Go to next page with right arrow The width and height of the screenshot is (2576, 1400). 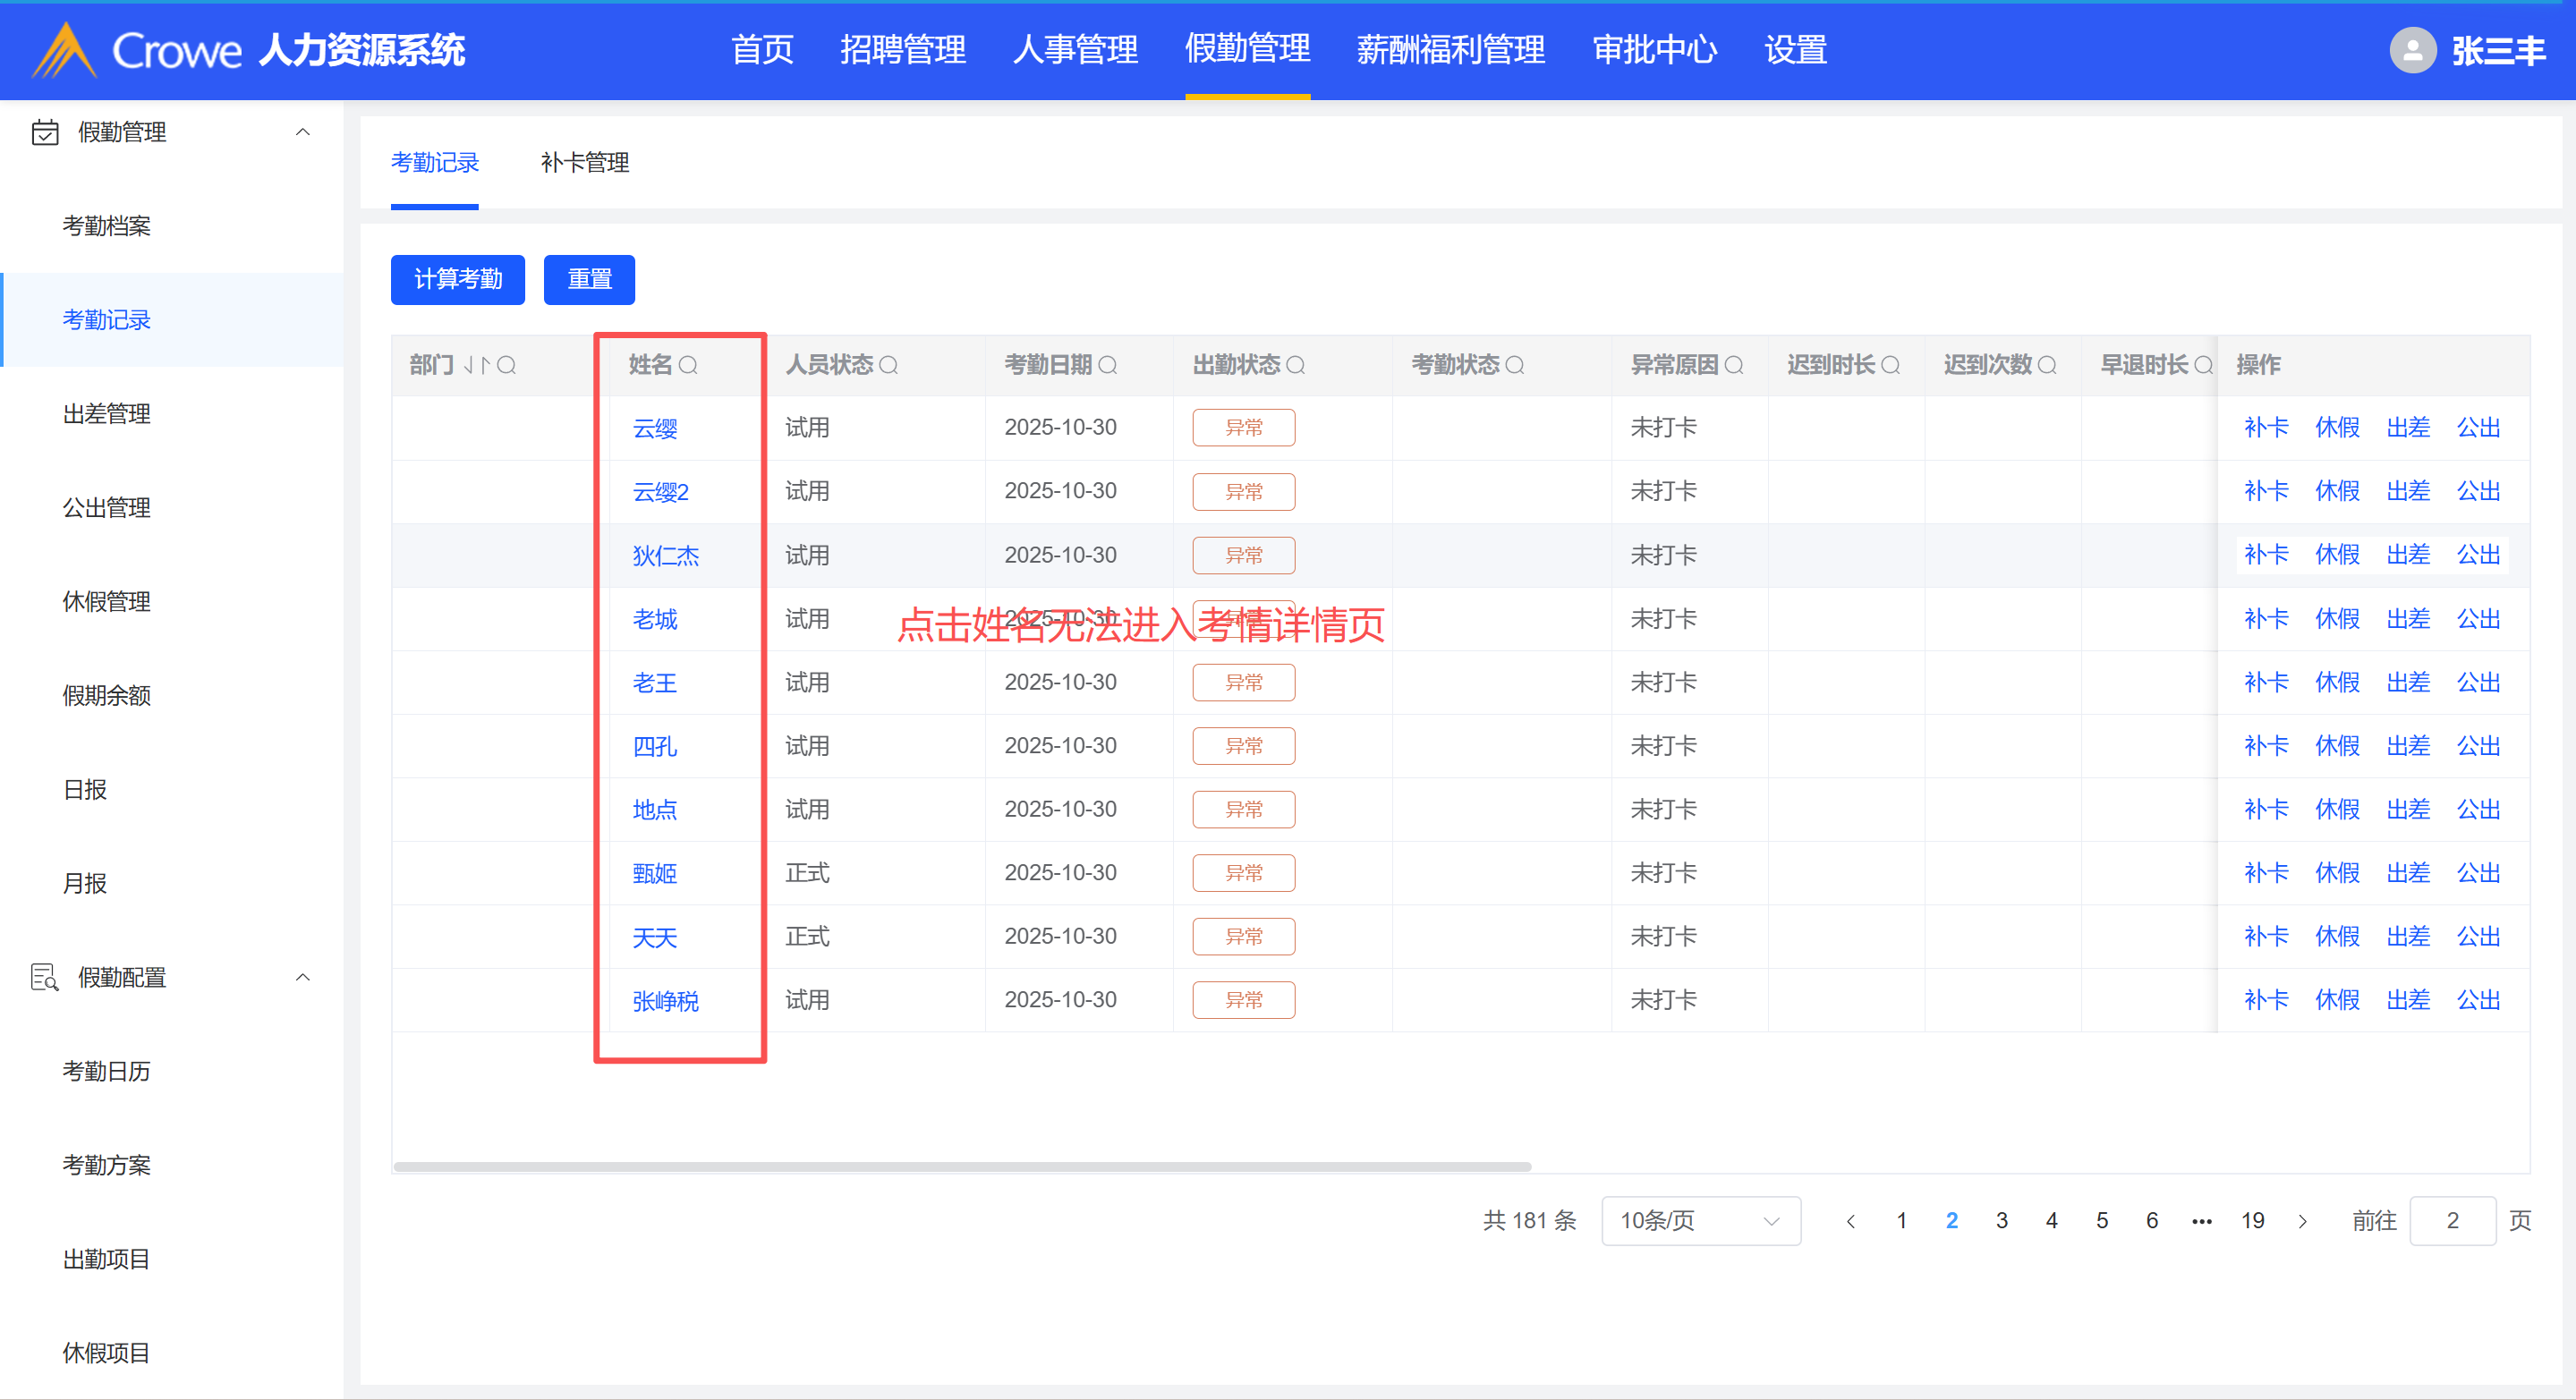[2303, 1221]
